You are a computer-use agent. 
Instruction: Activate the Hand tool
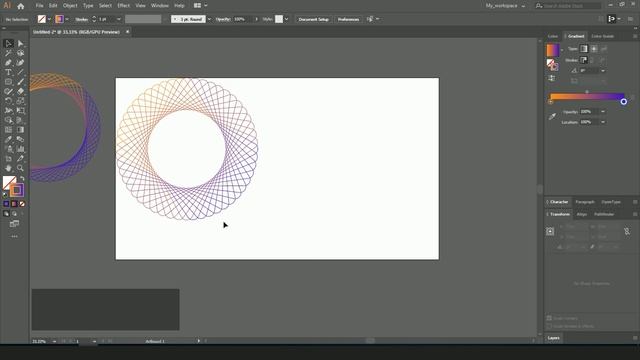[x=8, y=168]
